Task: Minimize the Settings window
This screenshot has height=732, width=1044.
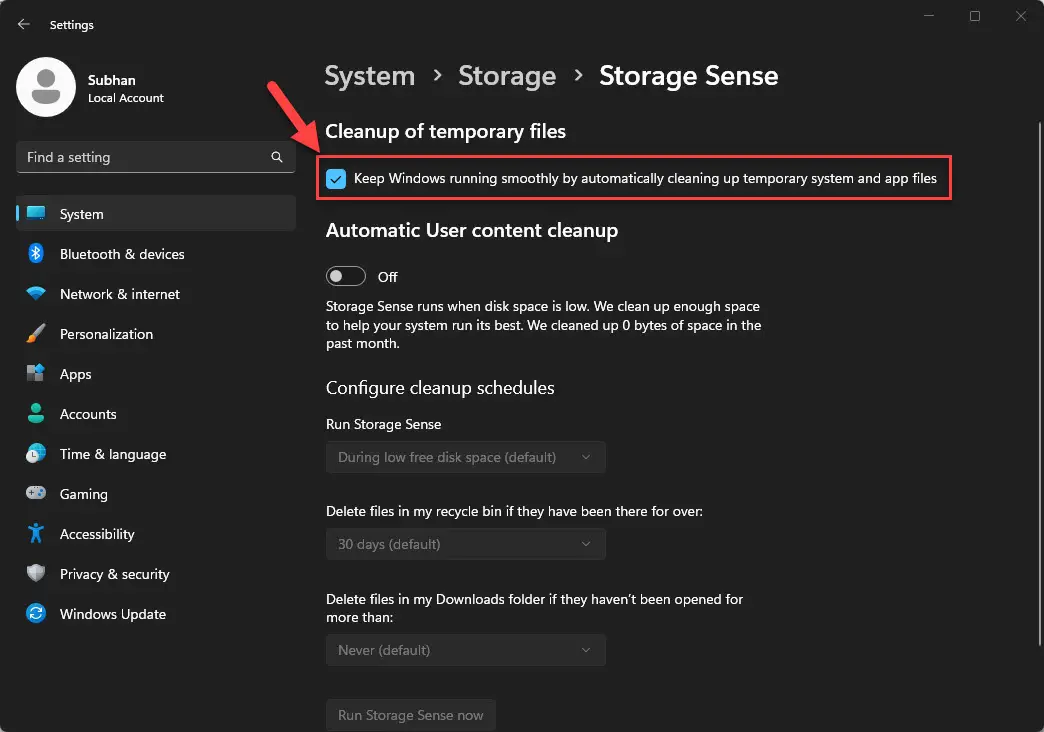Action: click(x=929, y=16)
